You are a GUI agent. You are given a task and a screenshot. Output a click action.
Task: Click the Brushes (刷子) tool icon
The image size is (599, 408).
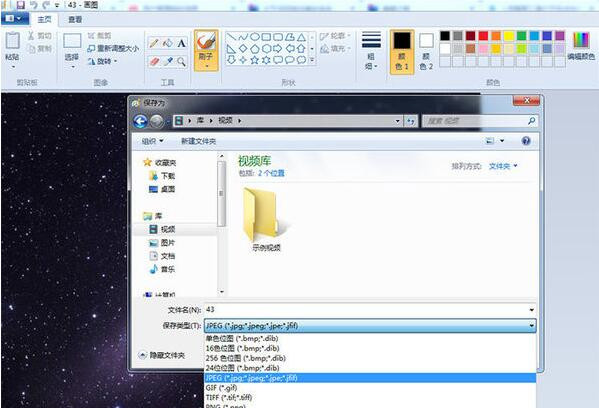(206, 41)
